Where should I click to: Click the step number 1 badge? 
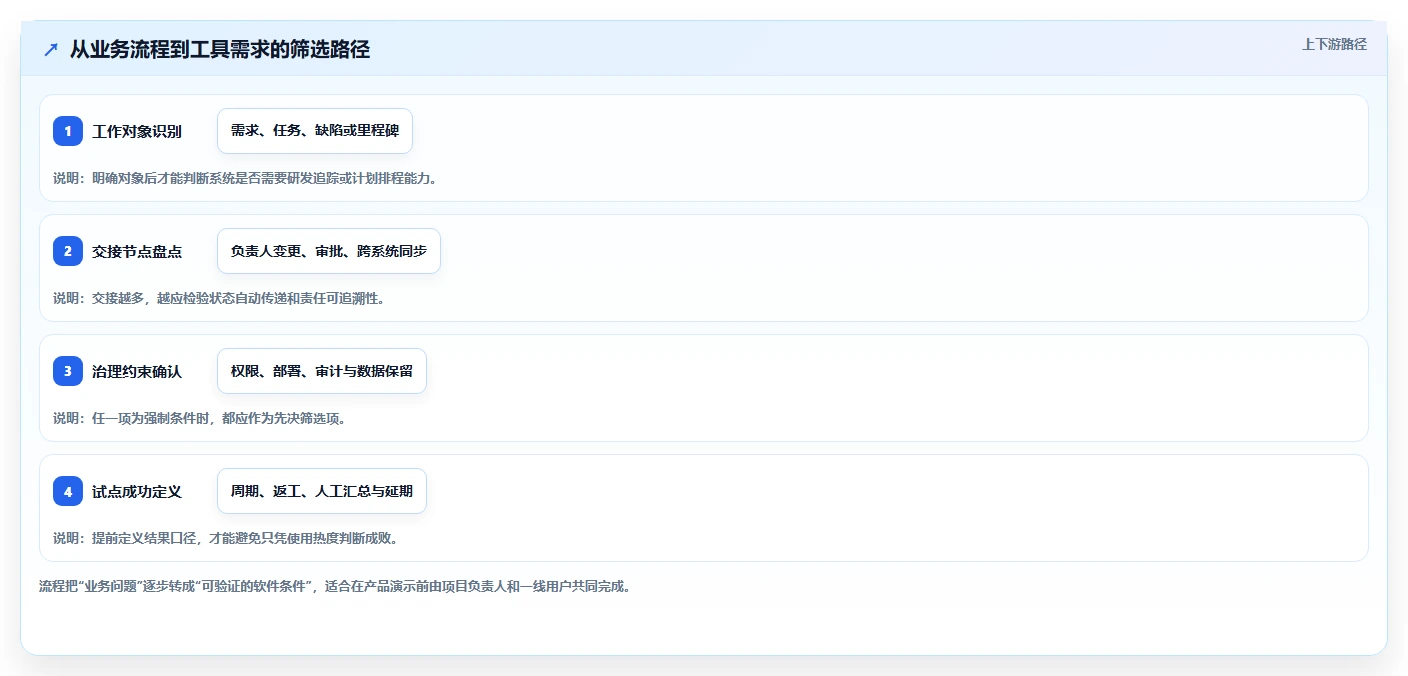pos(68,131)
